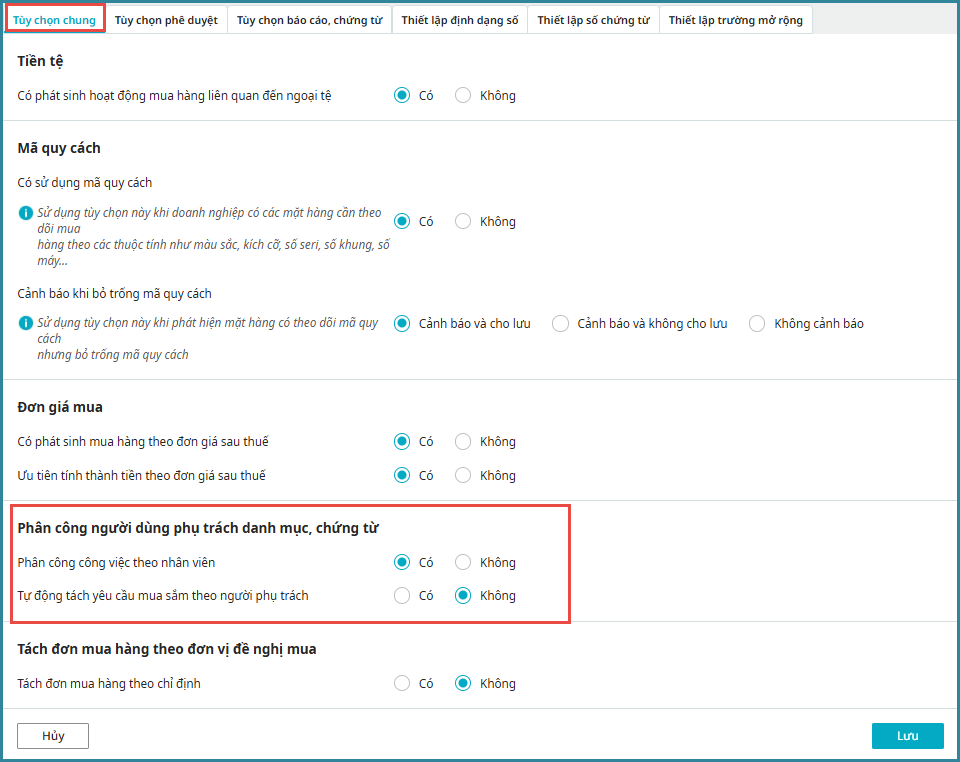Switch to Thiết lập trường mở rộng tab
Image resolution: width=960 pixels, height=762 pixels.
[735, 20]
